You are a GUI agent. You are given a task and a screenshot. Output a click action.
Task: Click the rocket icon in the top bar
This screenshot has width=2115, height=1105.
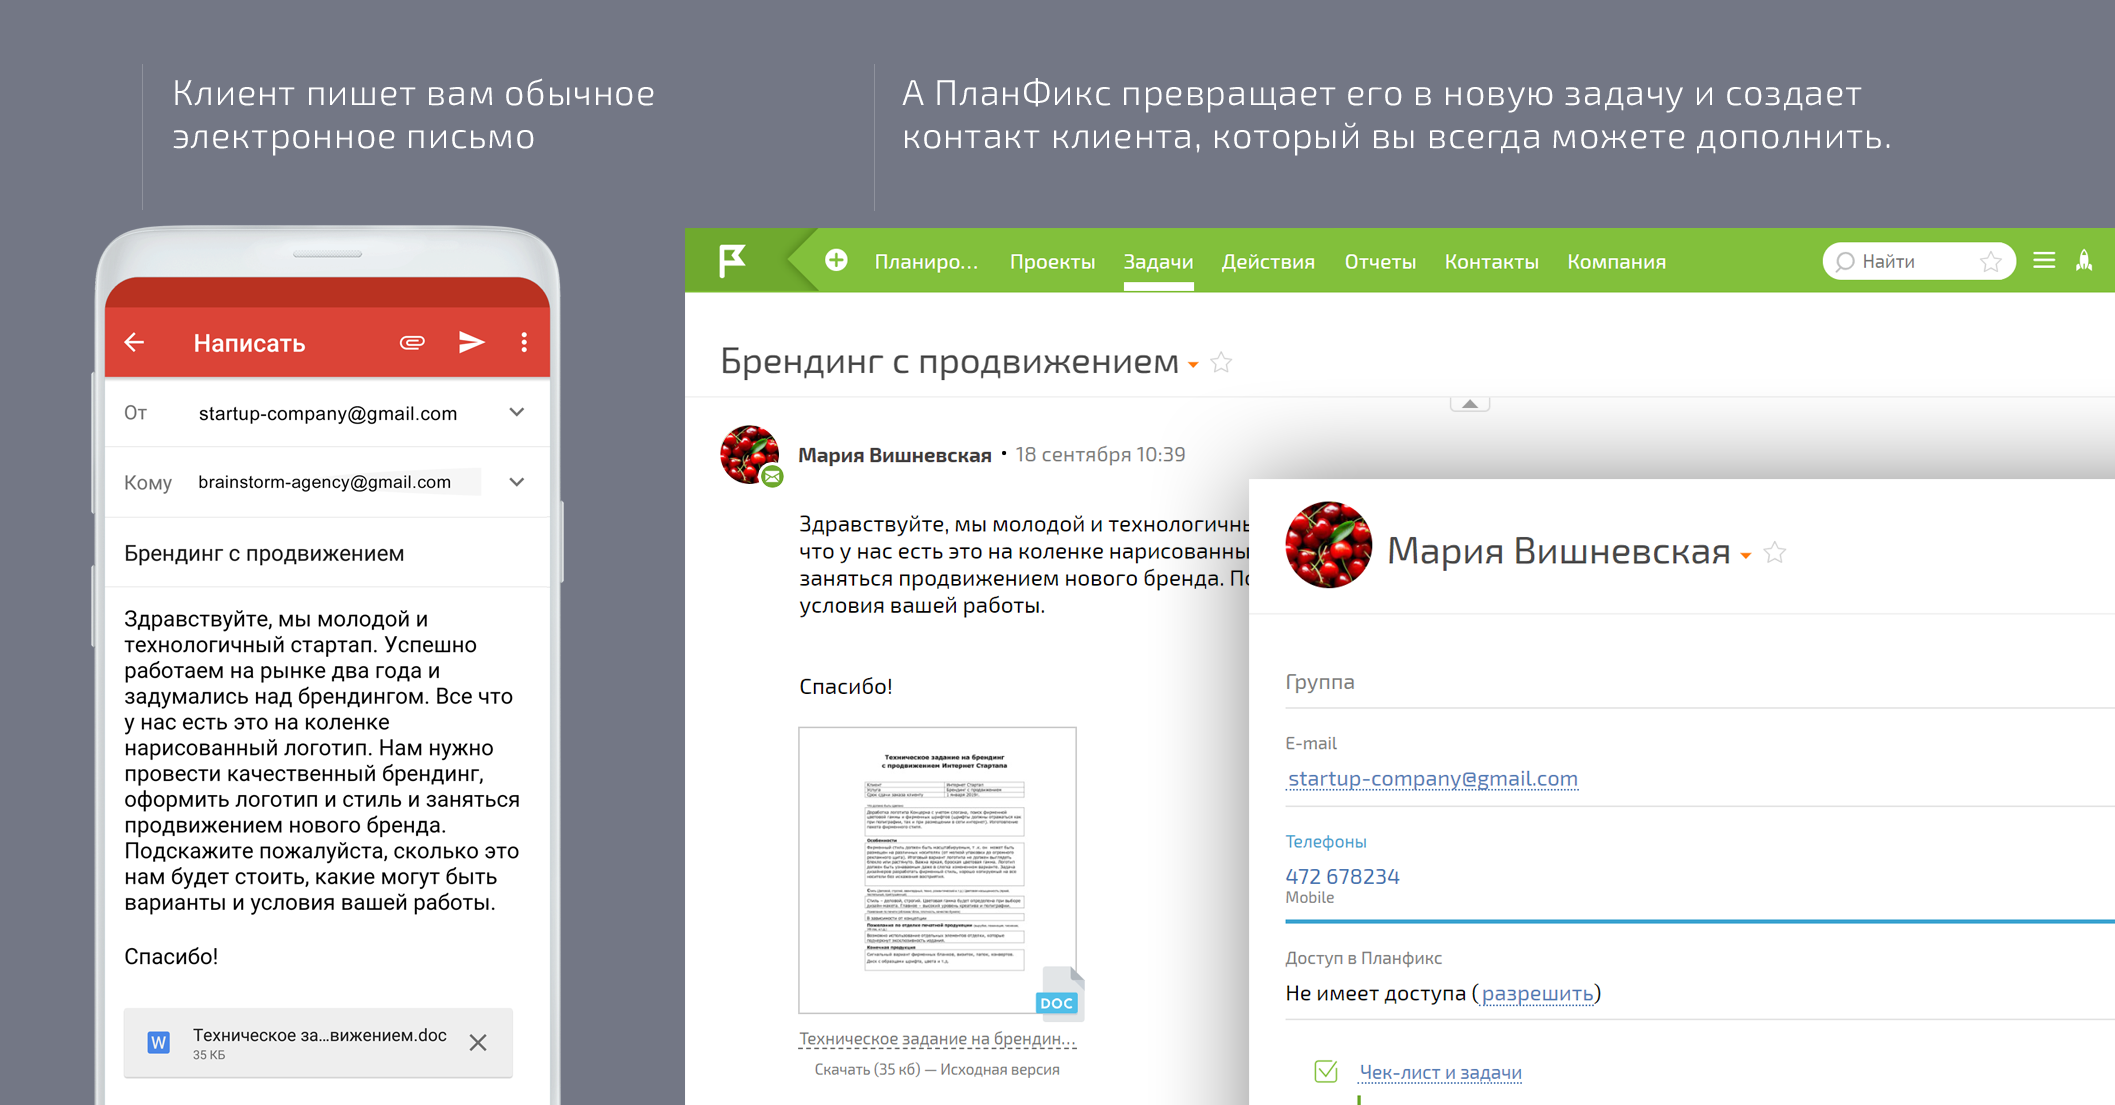2084,261
